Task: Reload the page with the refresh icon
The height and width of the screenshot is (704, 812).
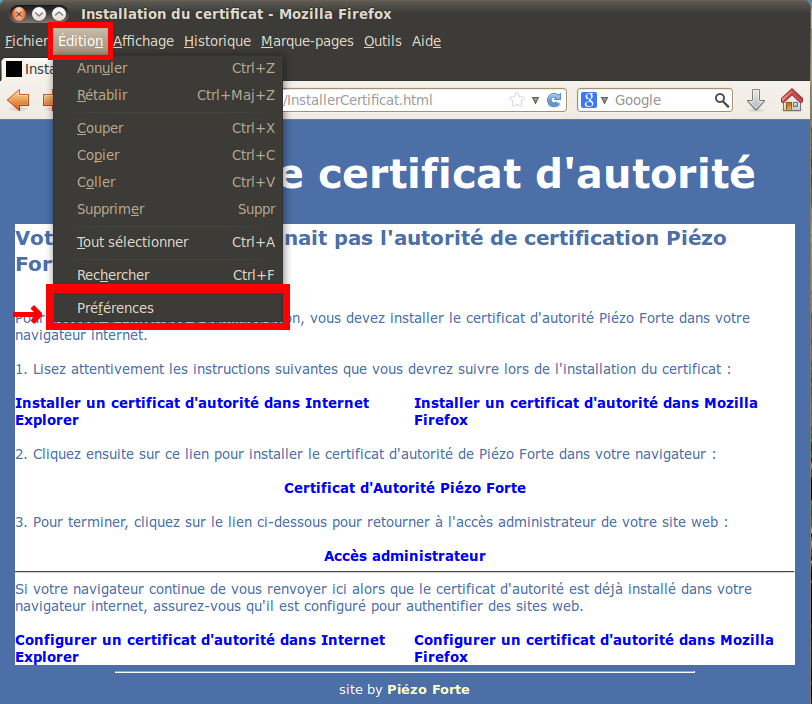Action: (554, 100)
